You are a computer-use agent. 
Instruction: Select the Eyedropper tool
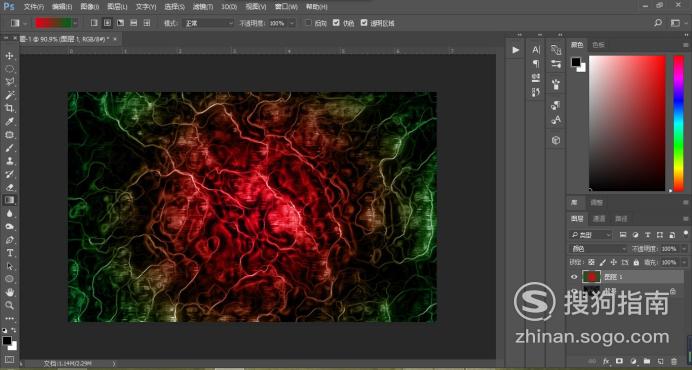9,121
